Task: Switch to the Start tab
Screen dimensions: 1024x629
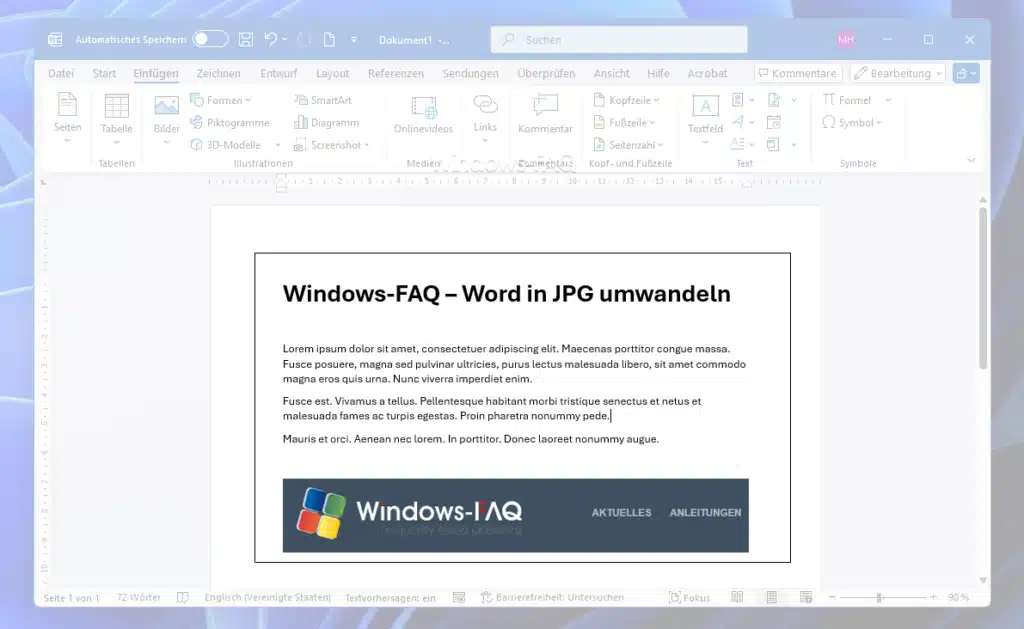Action: (104, 73)
